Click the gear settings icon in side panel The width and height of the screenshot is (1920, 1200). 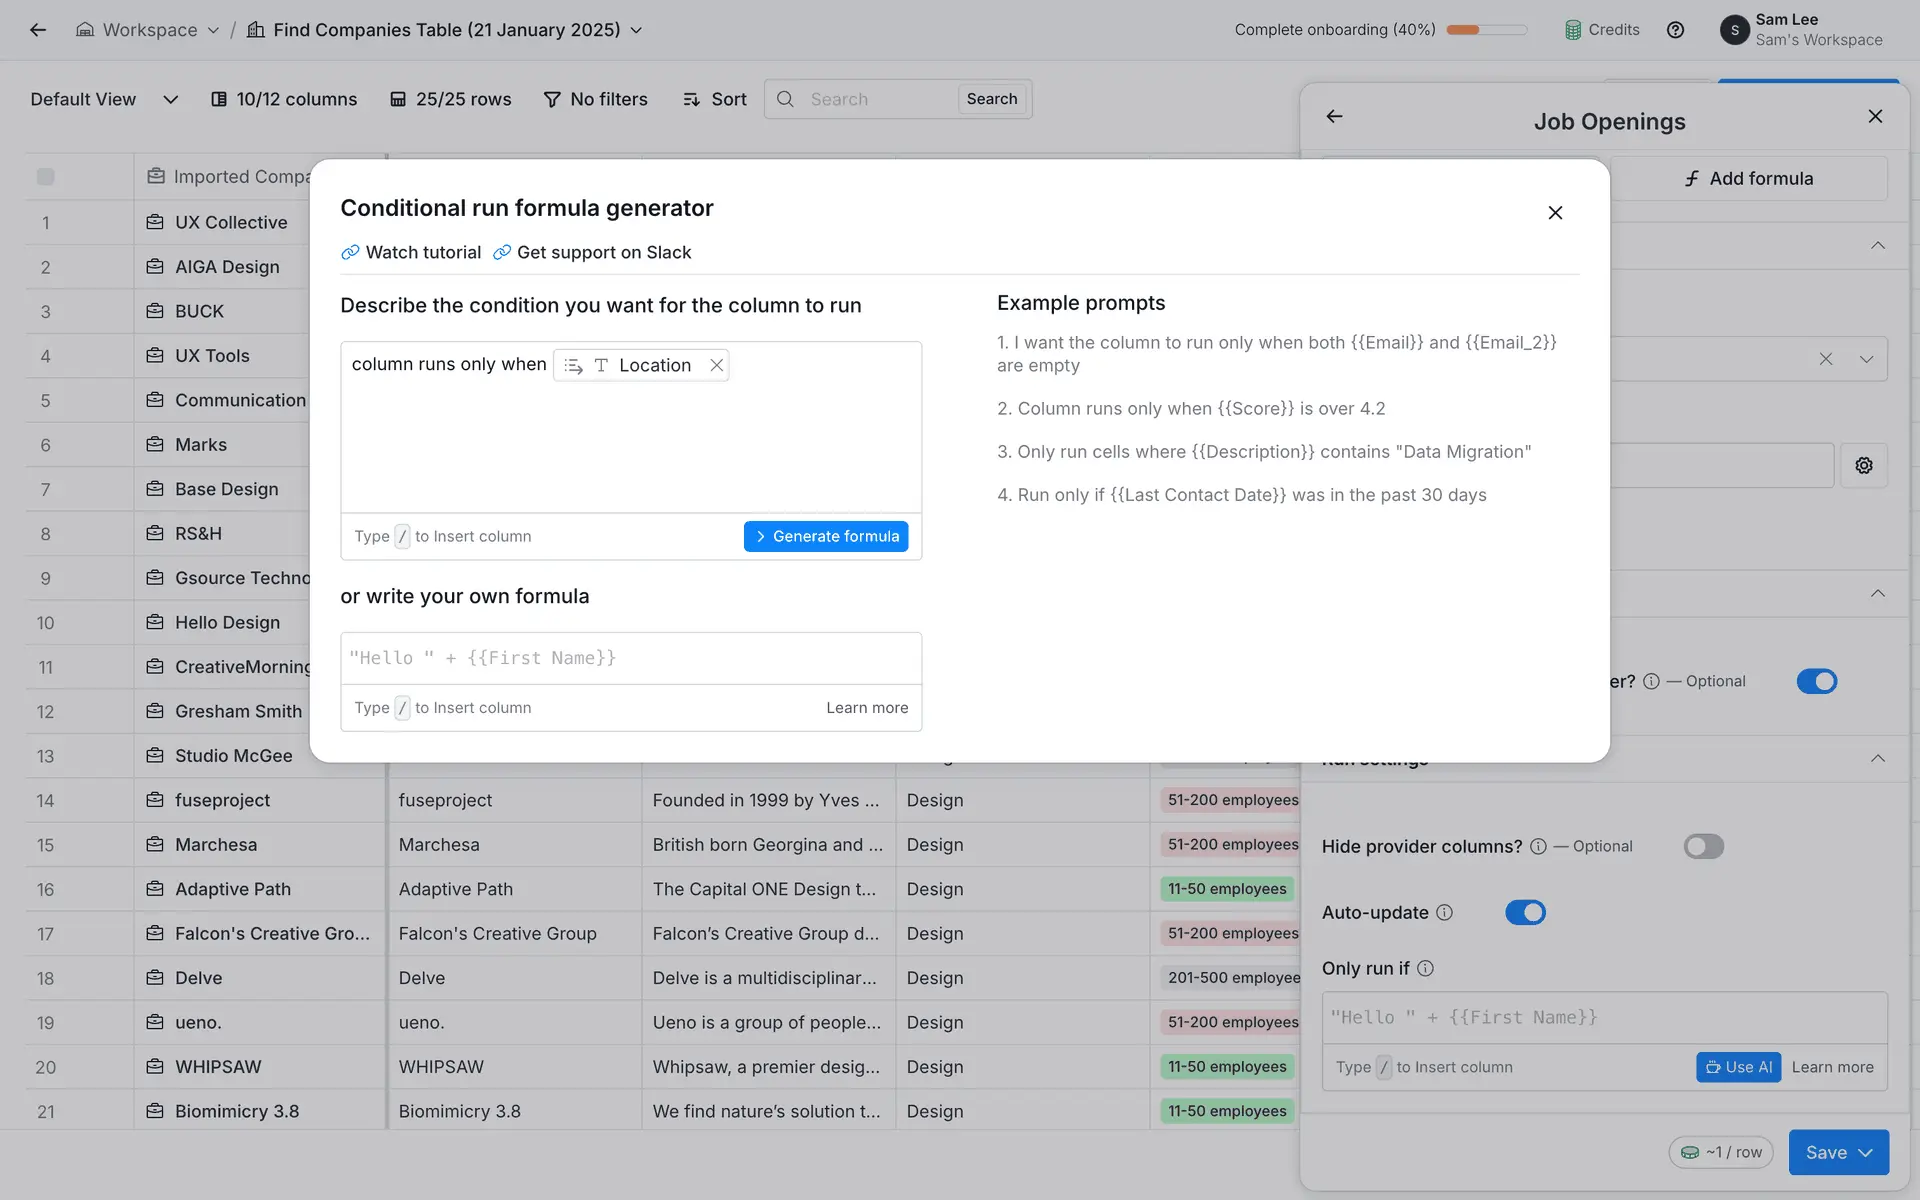(x=1863, y=466)
